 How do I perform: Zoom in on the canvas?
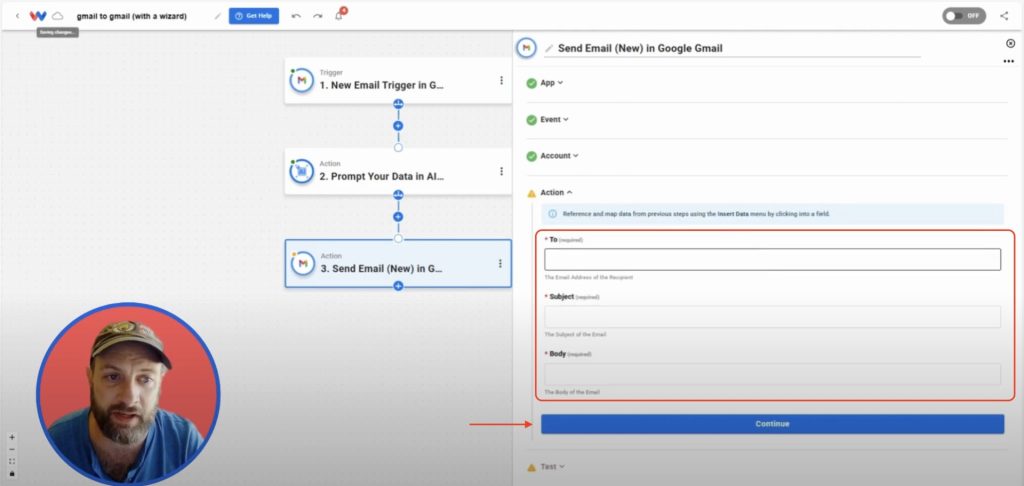click(12, 438)
